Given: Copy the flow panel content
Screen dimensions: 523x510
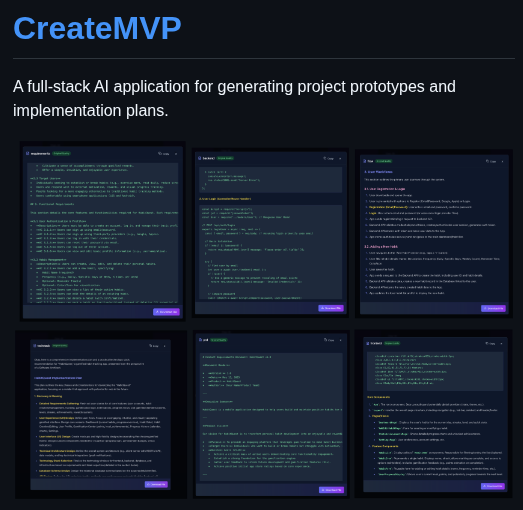Looking at the screenshot, I should (x=491, y=161).
